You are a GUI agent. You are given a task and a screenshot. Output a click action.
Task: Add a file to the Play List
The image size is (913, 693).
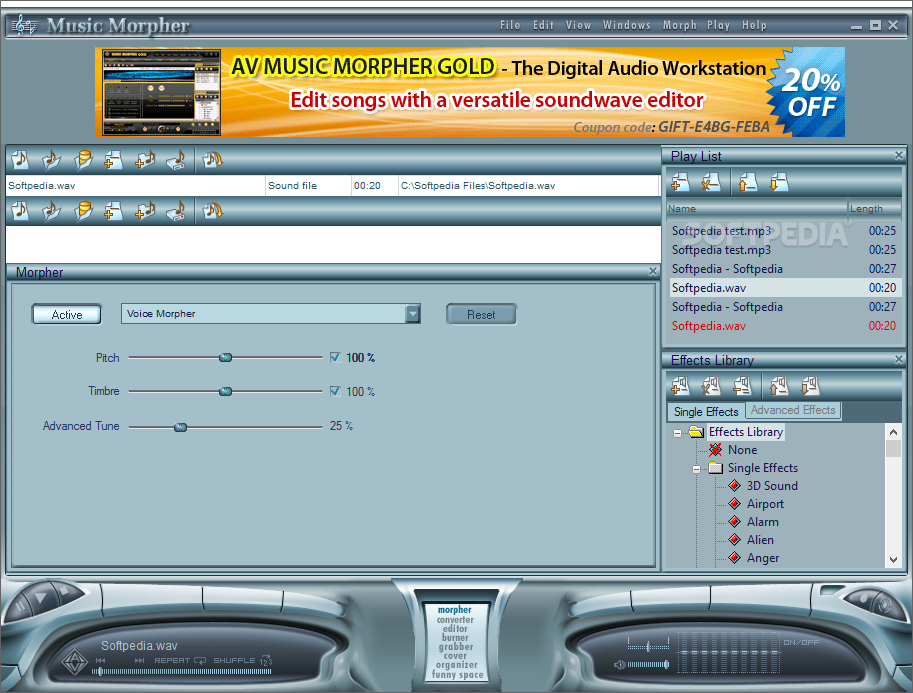coord(680,182)
